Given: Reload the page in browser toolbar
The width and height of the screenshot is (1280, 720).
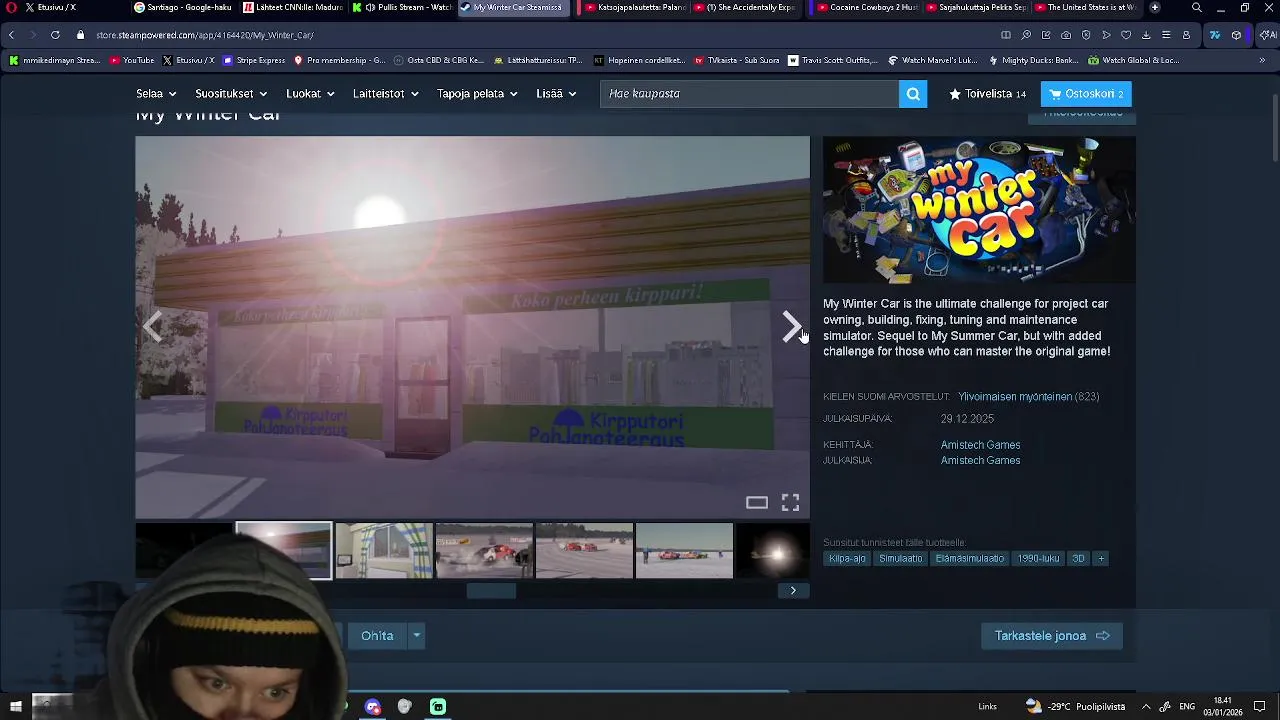Looking at the screenshot, I should coord(55,35).
